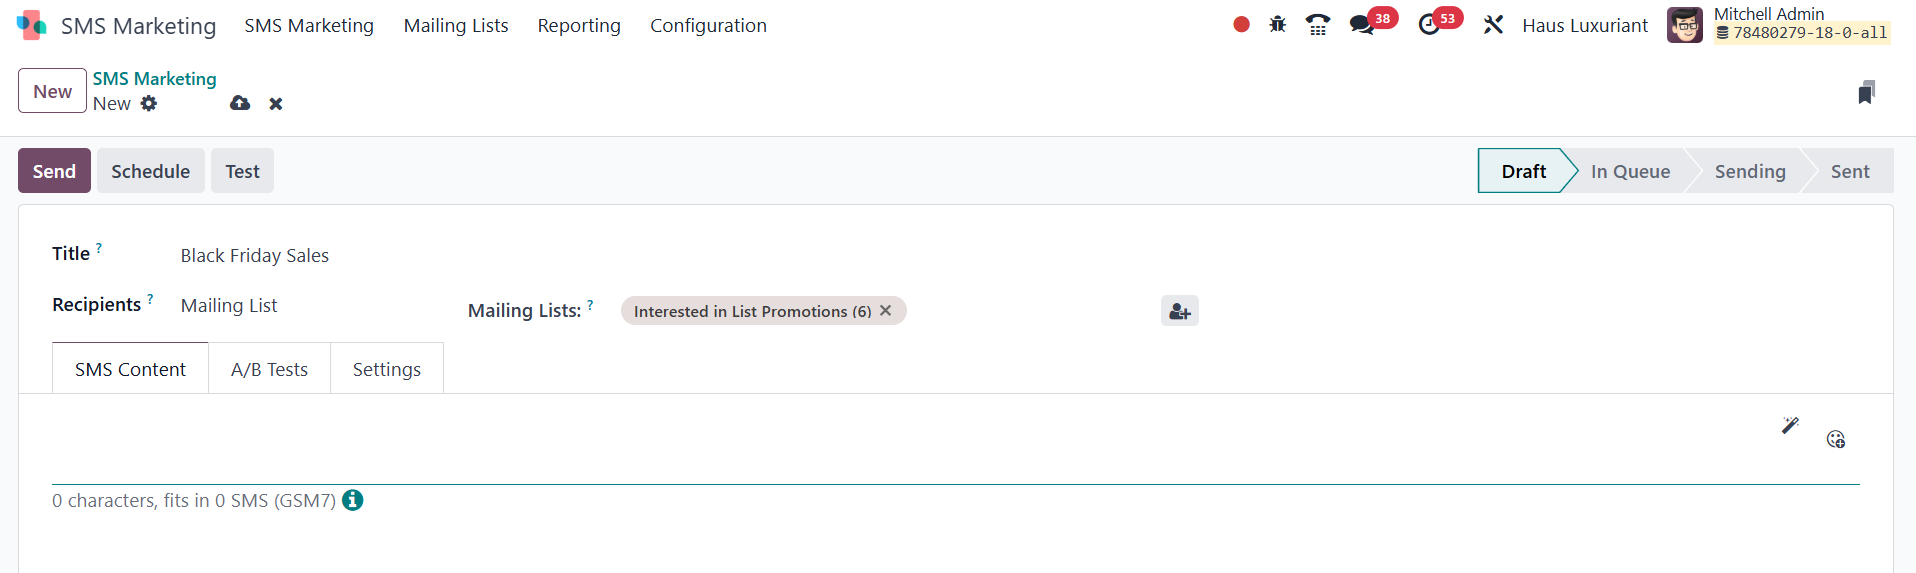Click the debug bug icon
The width and height of the screenshot is (1916, 573).
1277,25
